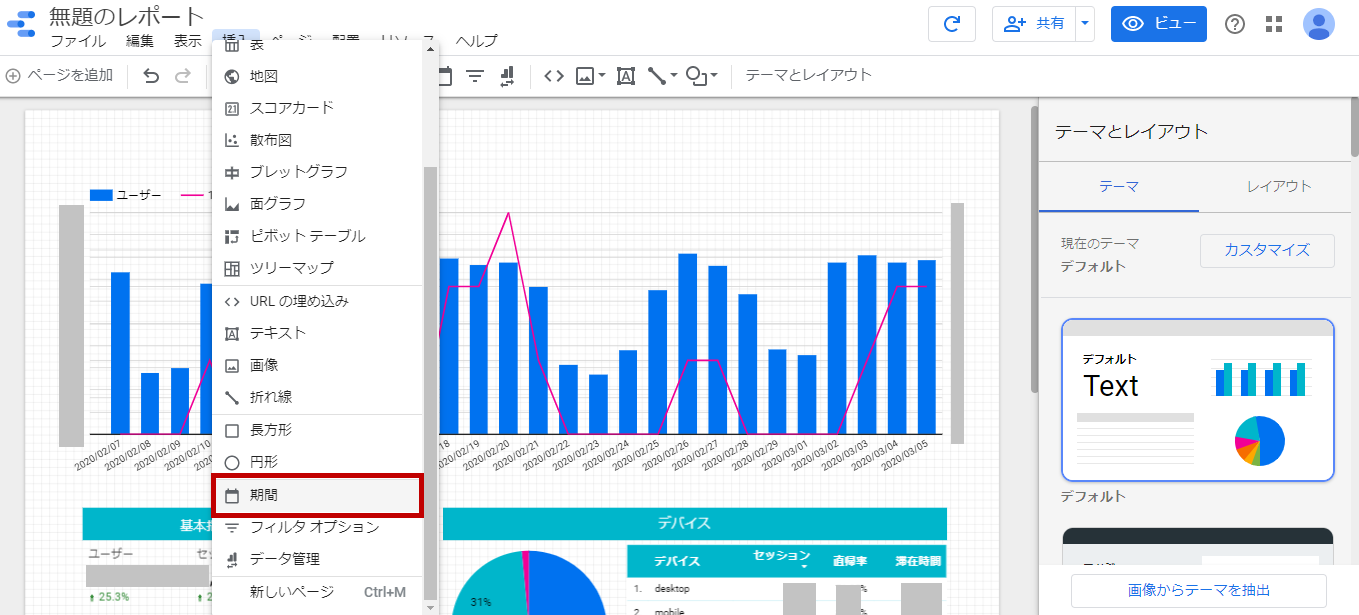
Task: Switch to the レイアウト tab
Action: point(1279,186)
